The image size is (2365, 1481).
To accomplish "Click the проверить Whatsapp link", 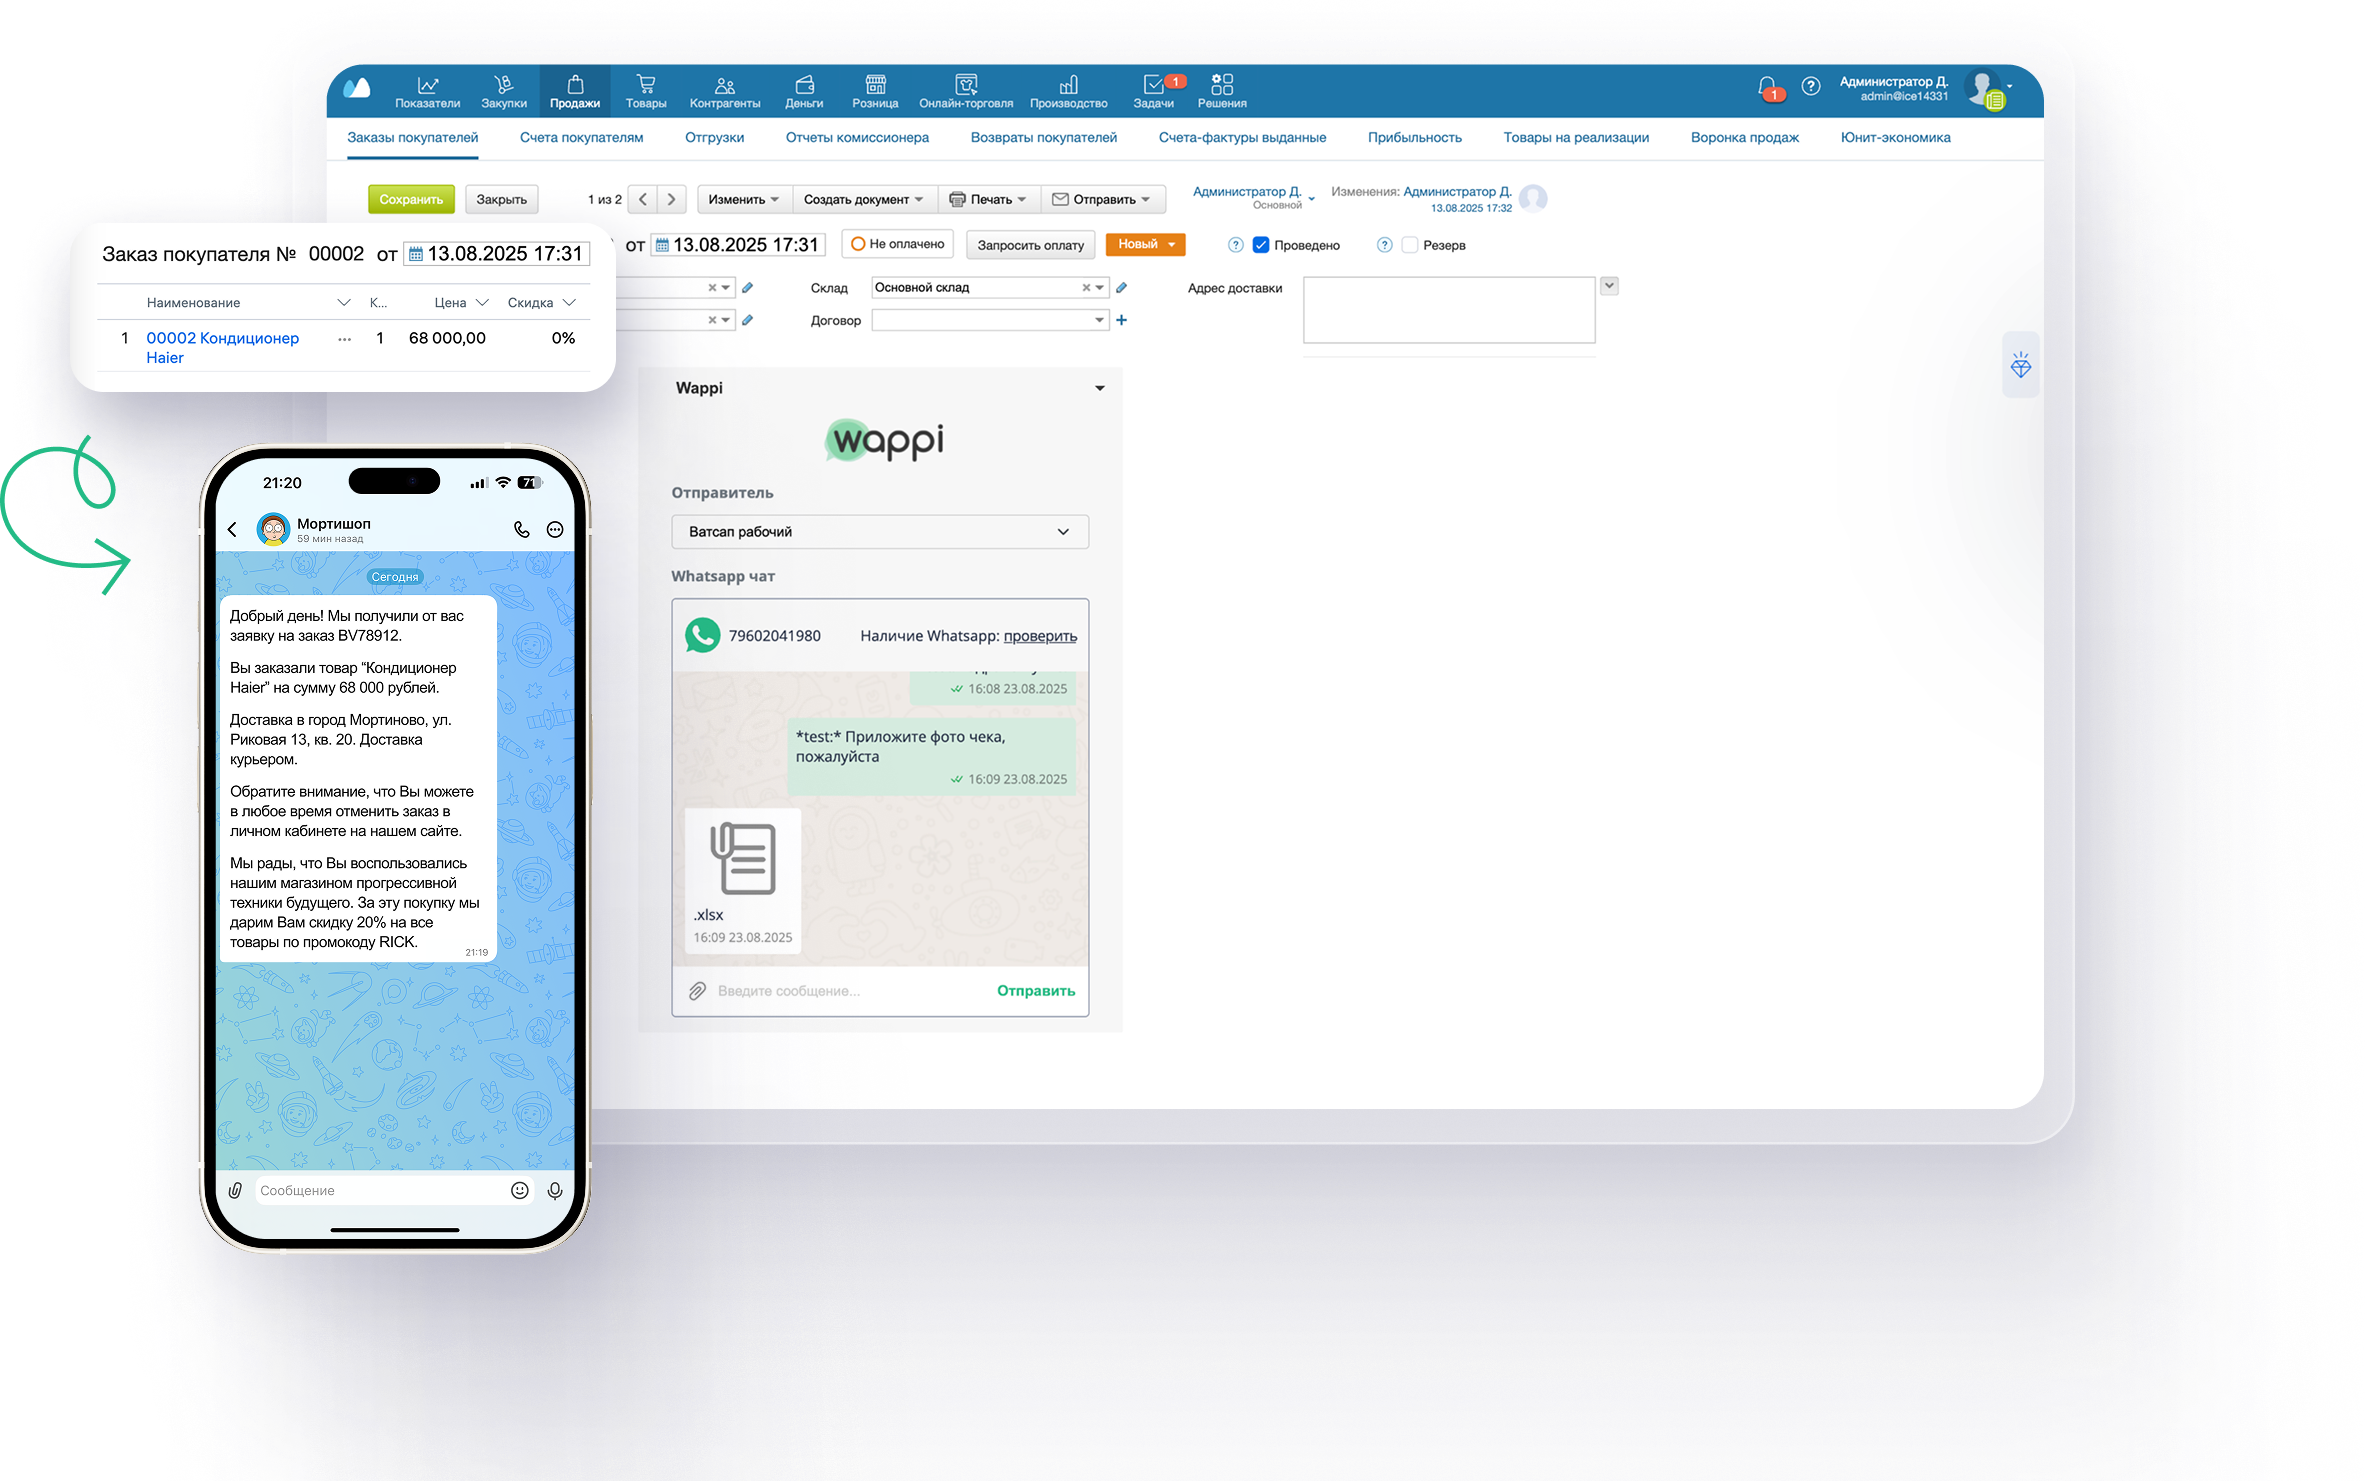I will coord(1039,636).
